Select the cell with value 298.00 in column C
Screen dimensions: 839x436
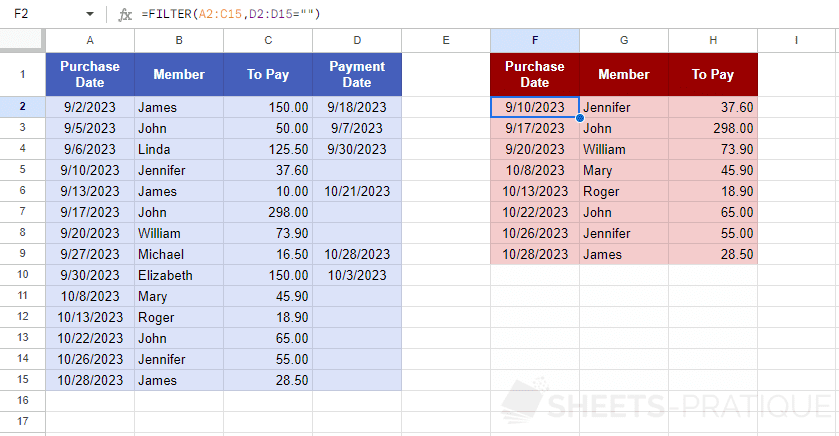click(268, 212)
